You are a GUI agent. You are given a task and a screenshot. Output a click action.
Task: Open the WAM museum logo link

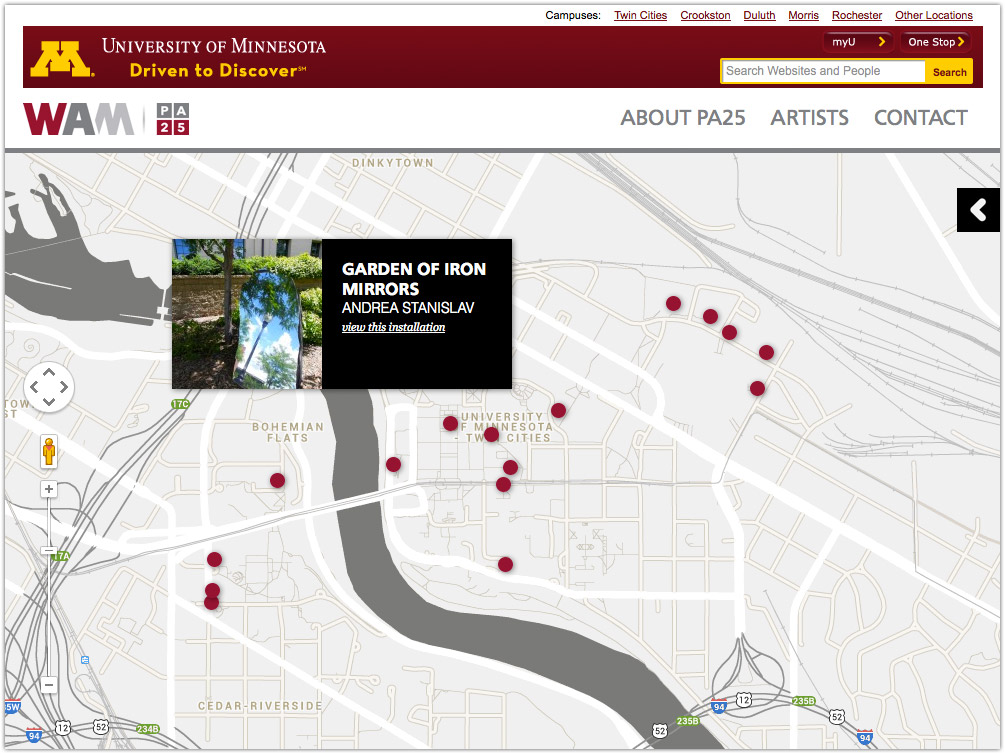(x=79, y=119)
